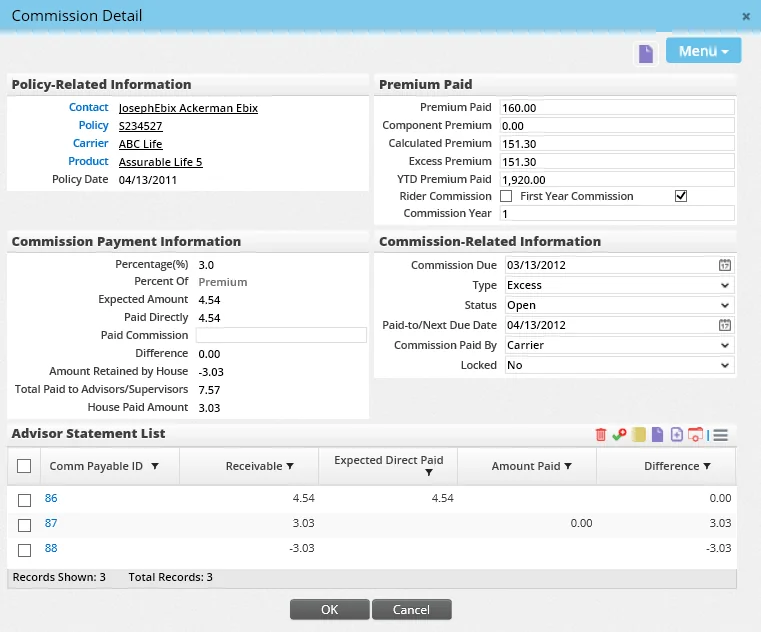Open the blue Menu dropdown button
The width and height of the screenshot is (761, 632).
(703, 52)
